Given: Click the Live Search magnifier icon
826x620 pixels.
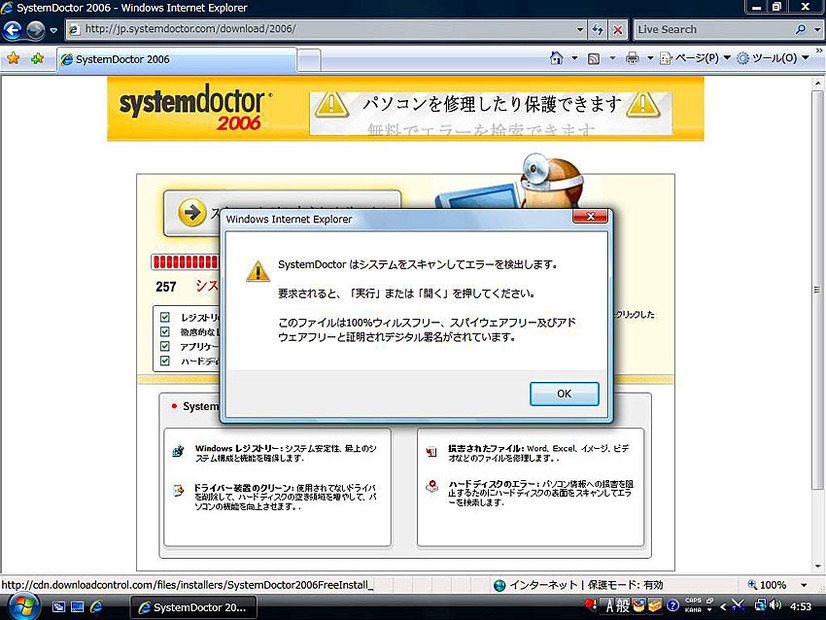Looking at the screenshot, I should coord(801,30).
